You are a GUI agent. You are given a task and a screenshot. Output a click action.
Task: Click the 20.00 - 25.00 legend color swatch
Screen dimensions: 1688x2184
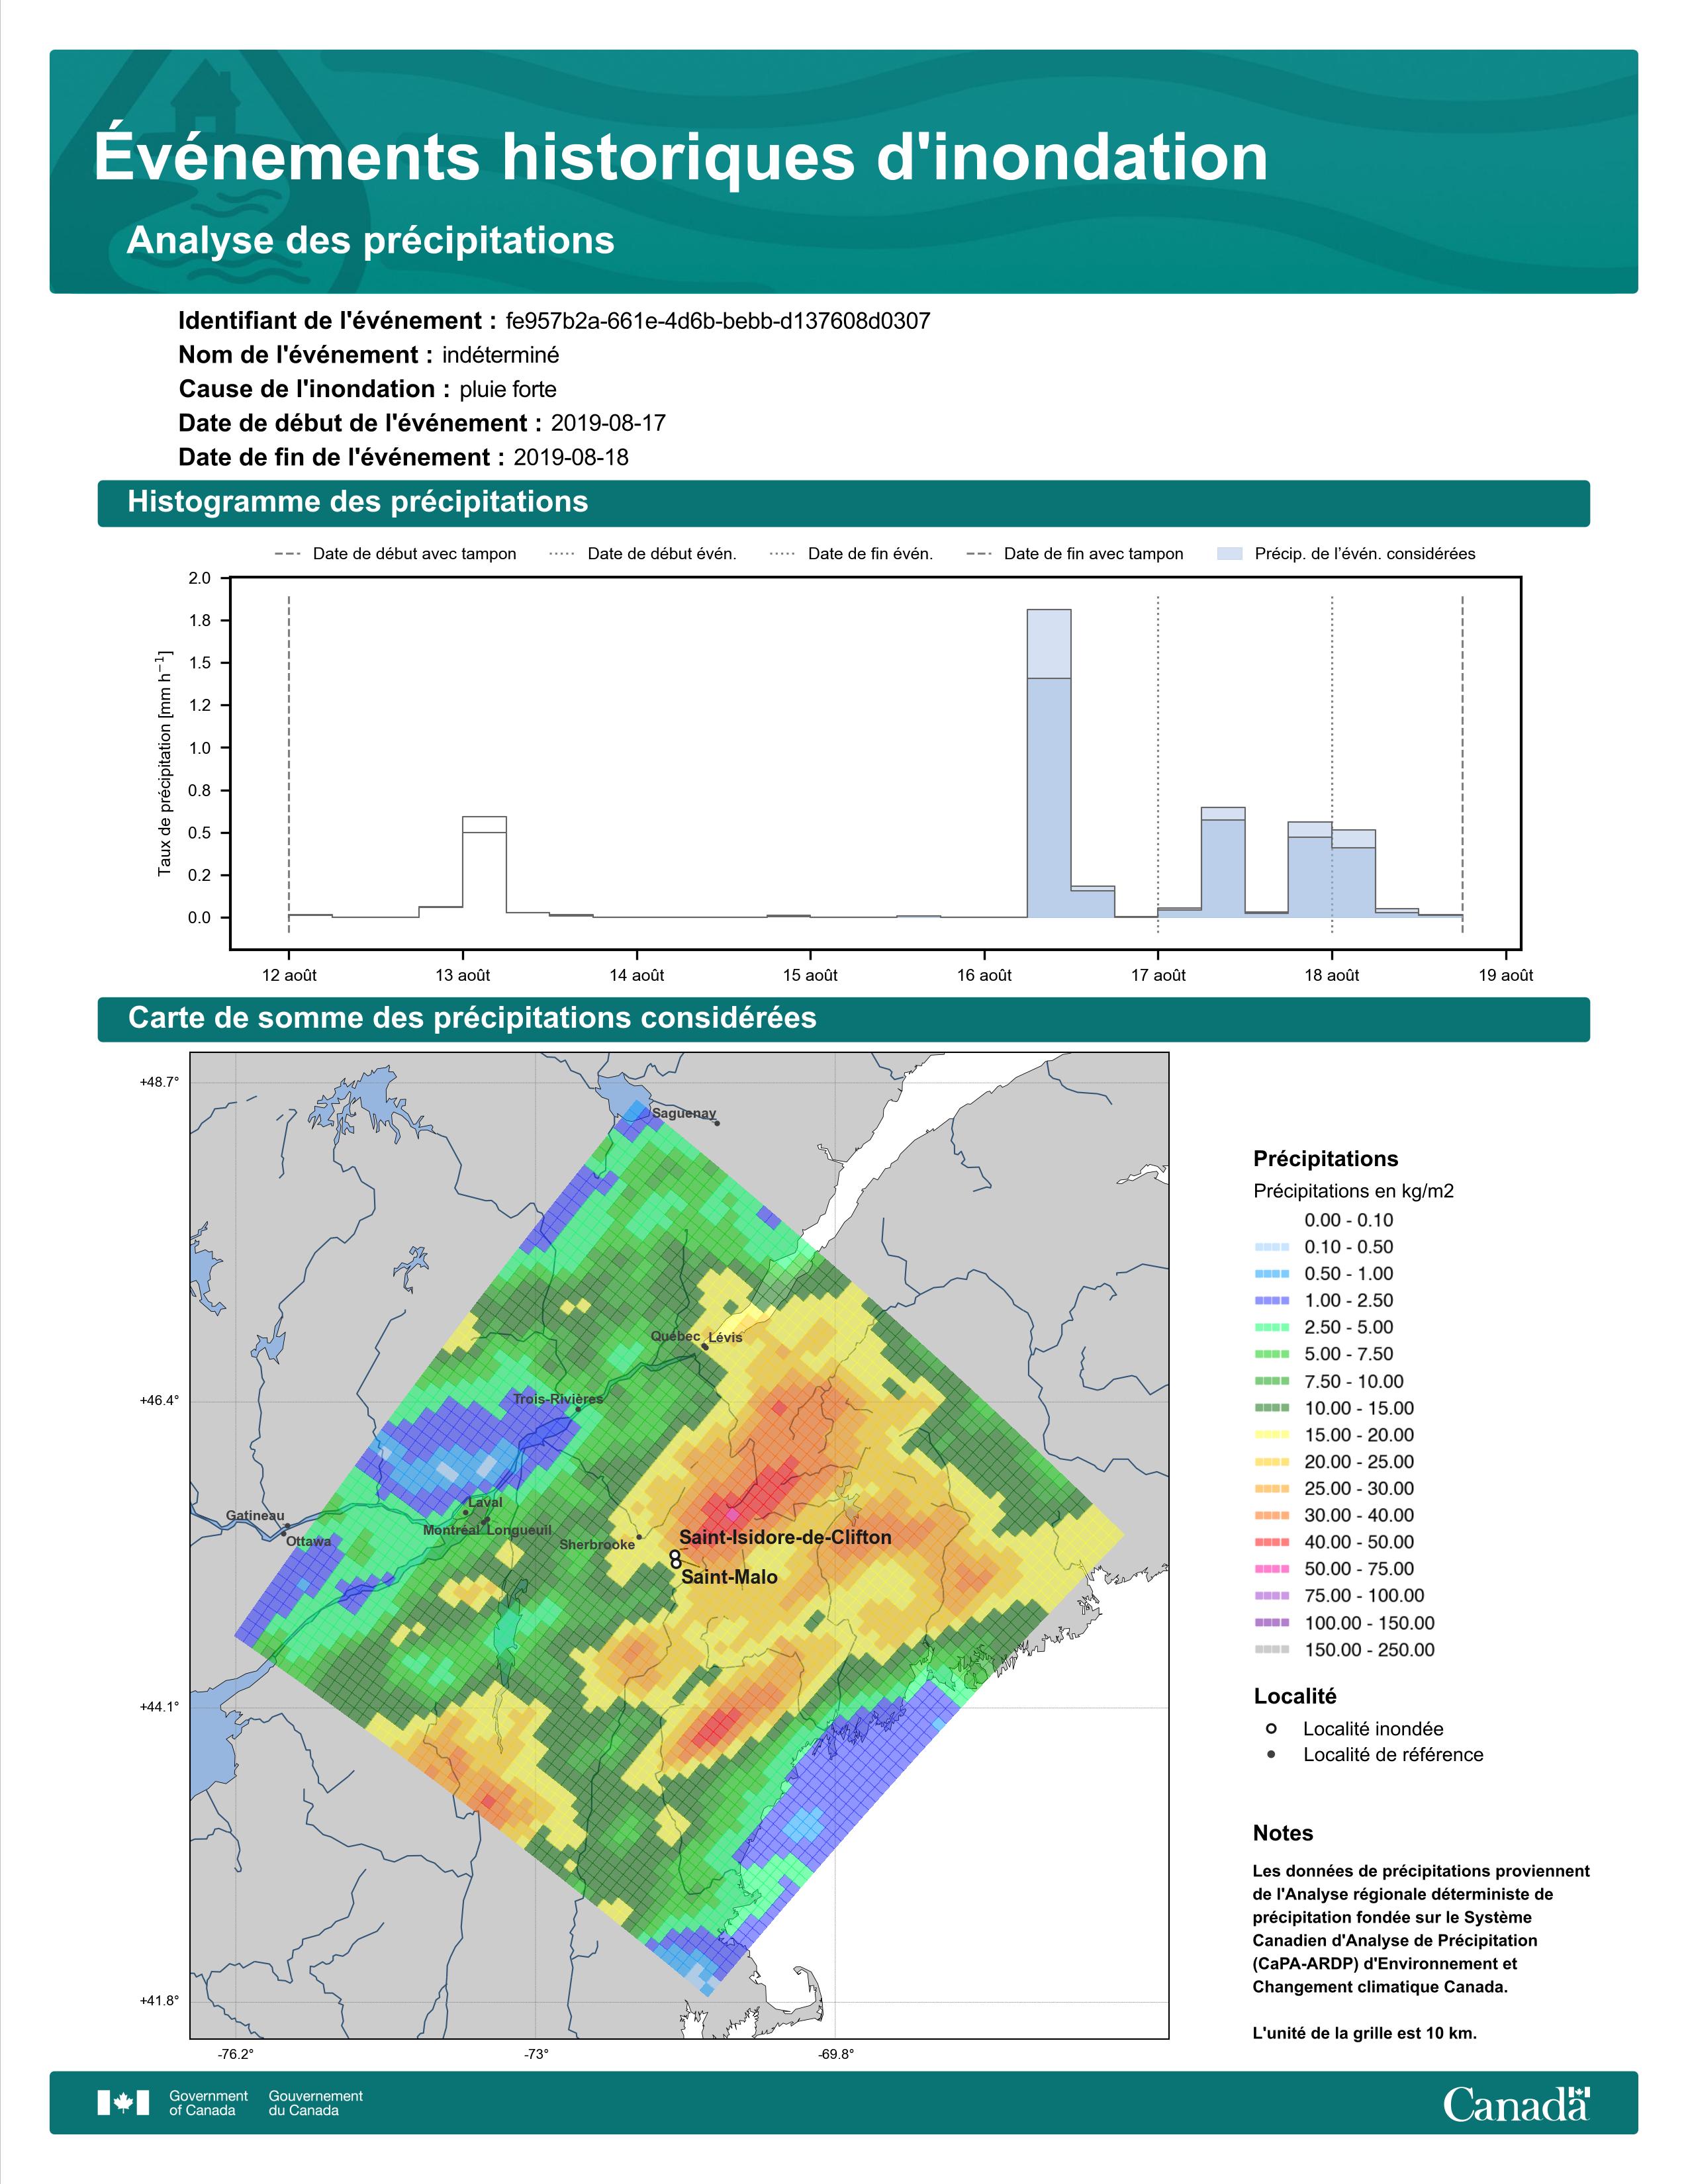[x=1271, y=1462]
